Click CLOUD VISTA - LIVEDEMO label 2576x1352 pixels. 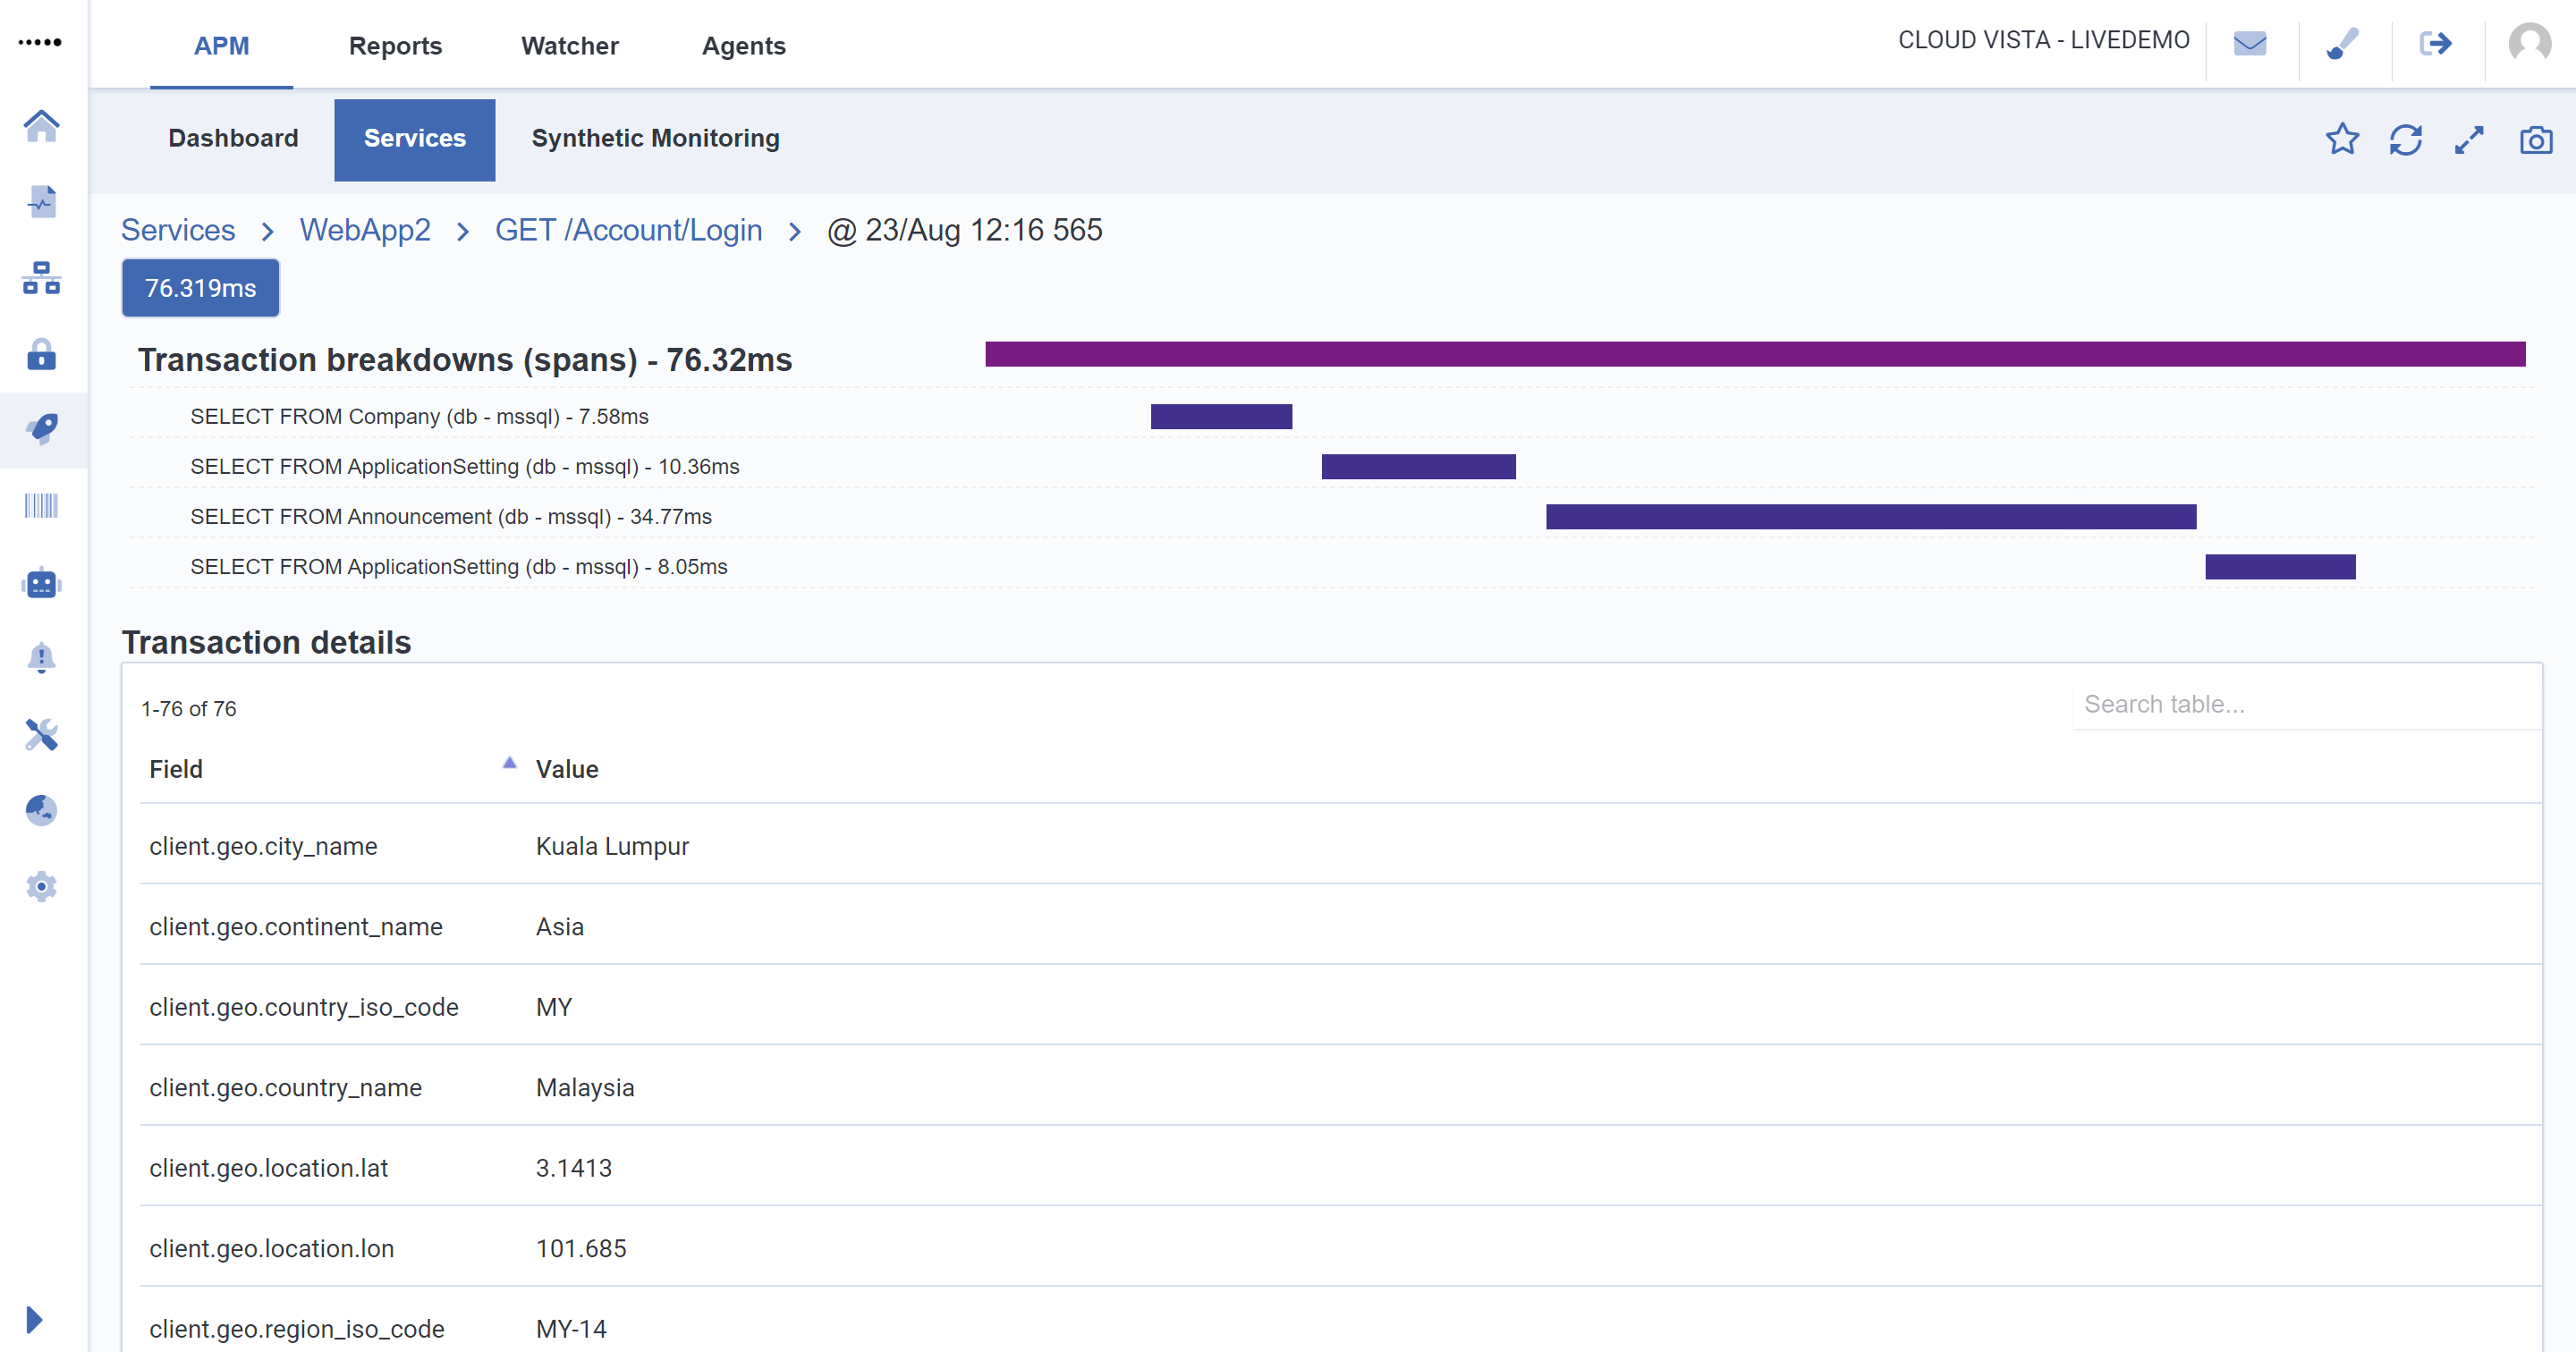(x=2044, y=40)
